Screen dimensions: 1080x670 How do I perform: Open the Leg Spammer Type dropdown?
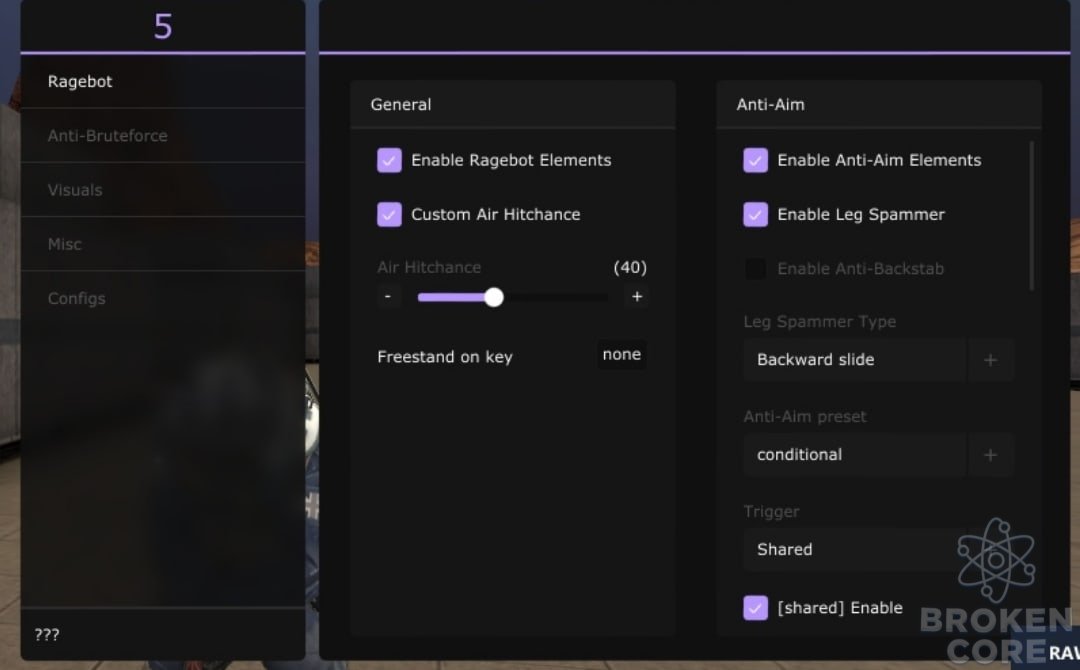[855, 359]
